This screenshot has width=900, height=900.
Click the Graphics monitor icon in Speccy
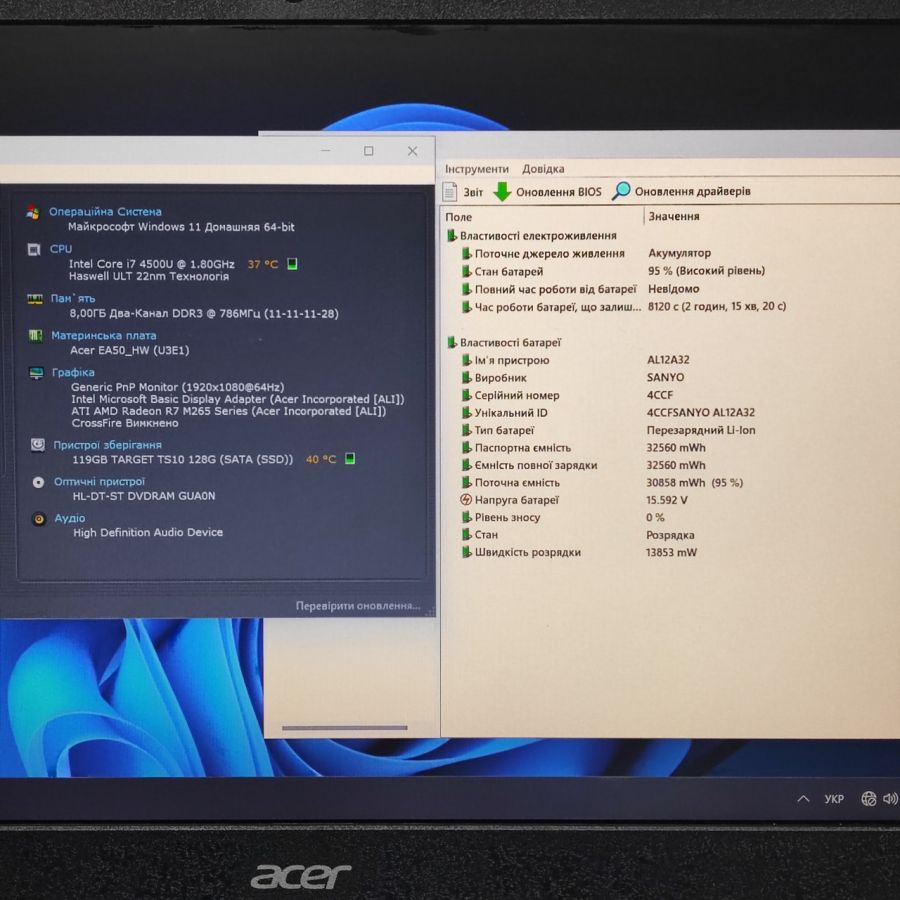(x=36, y=373)
